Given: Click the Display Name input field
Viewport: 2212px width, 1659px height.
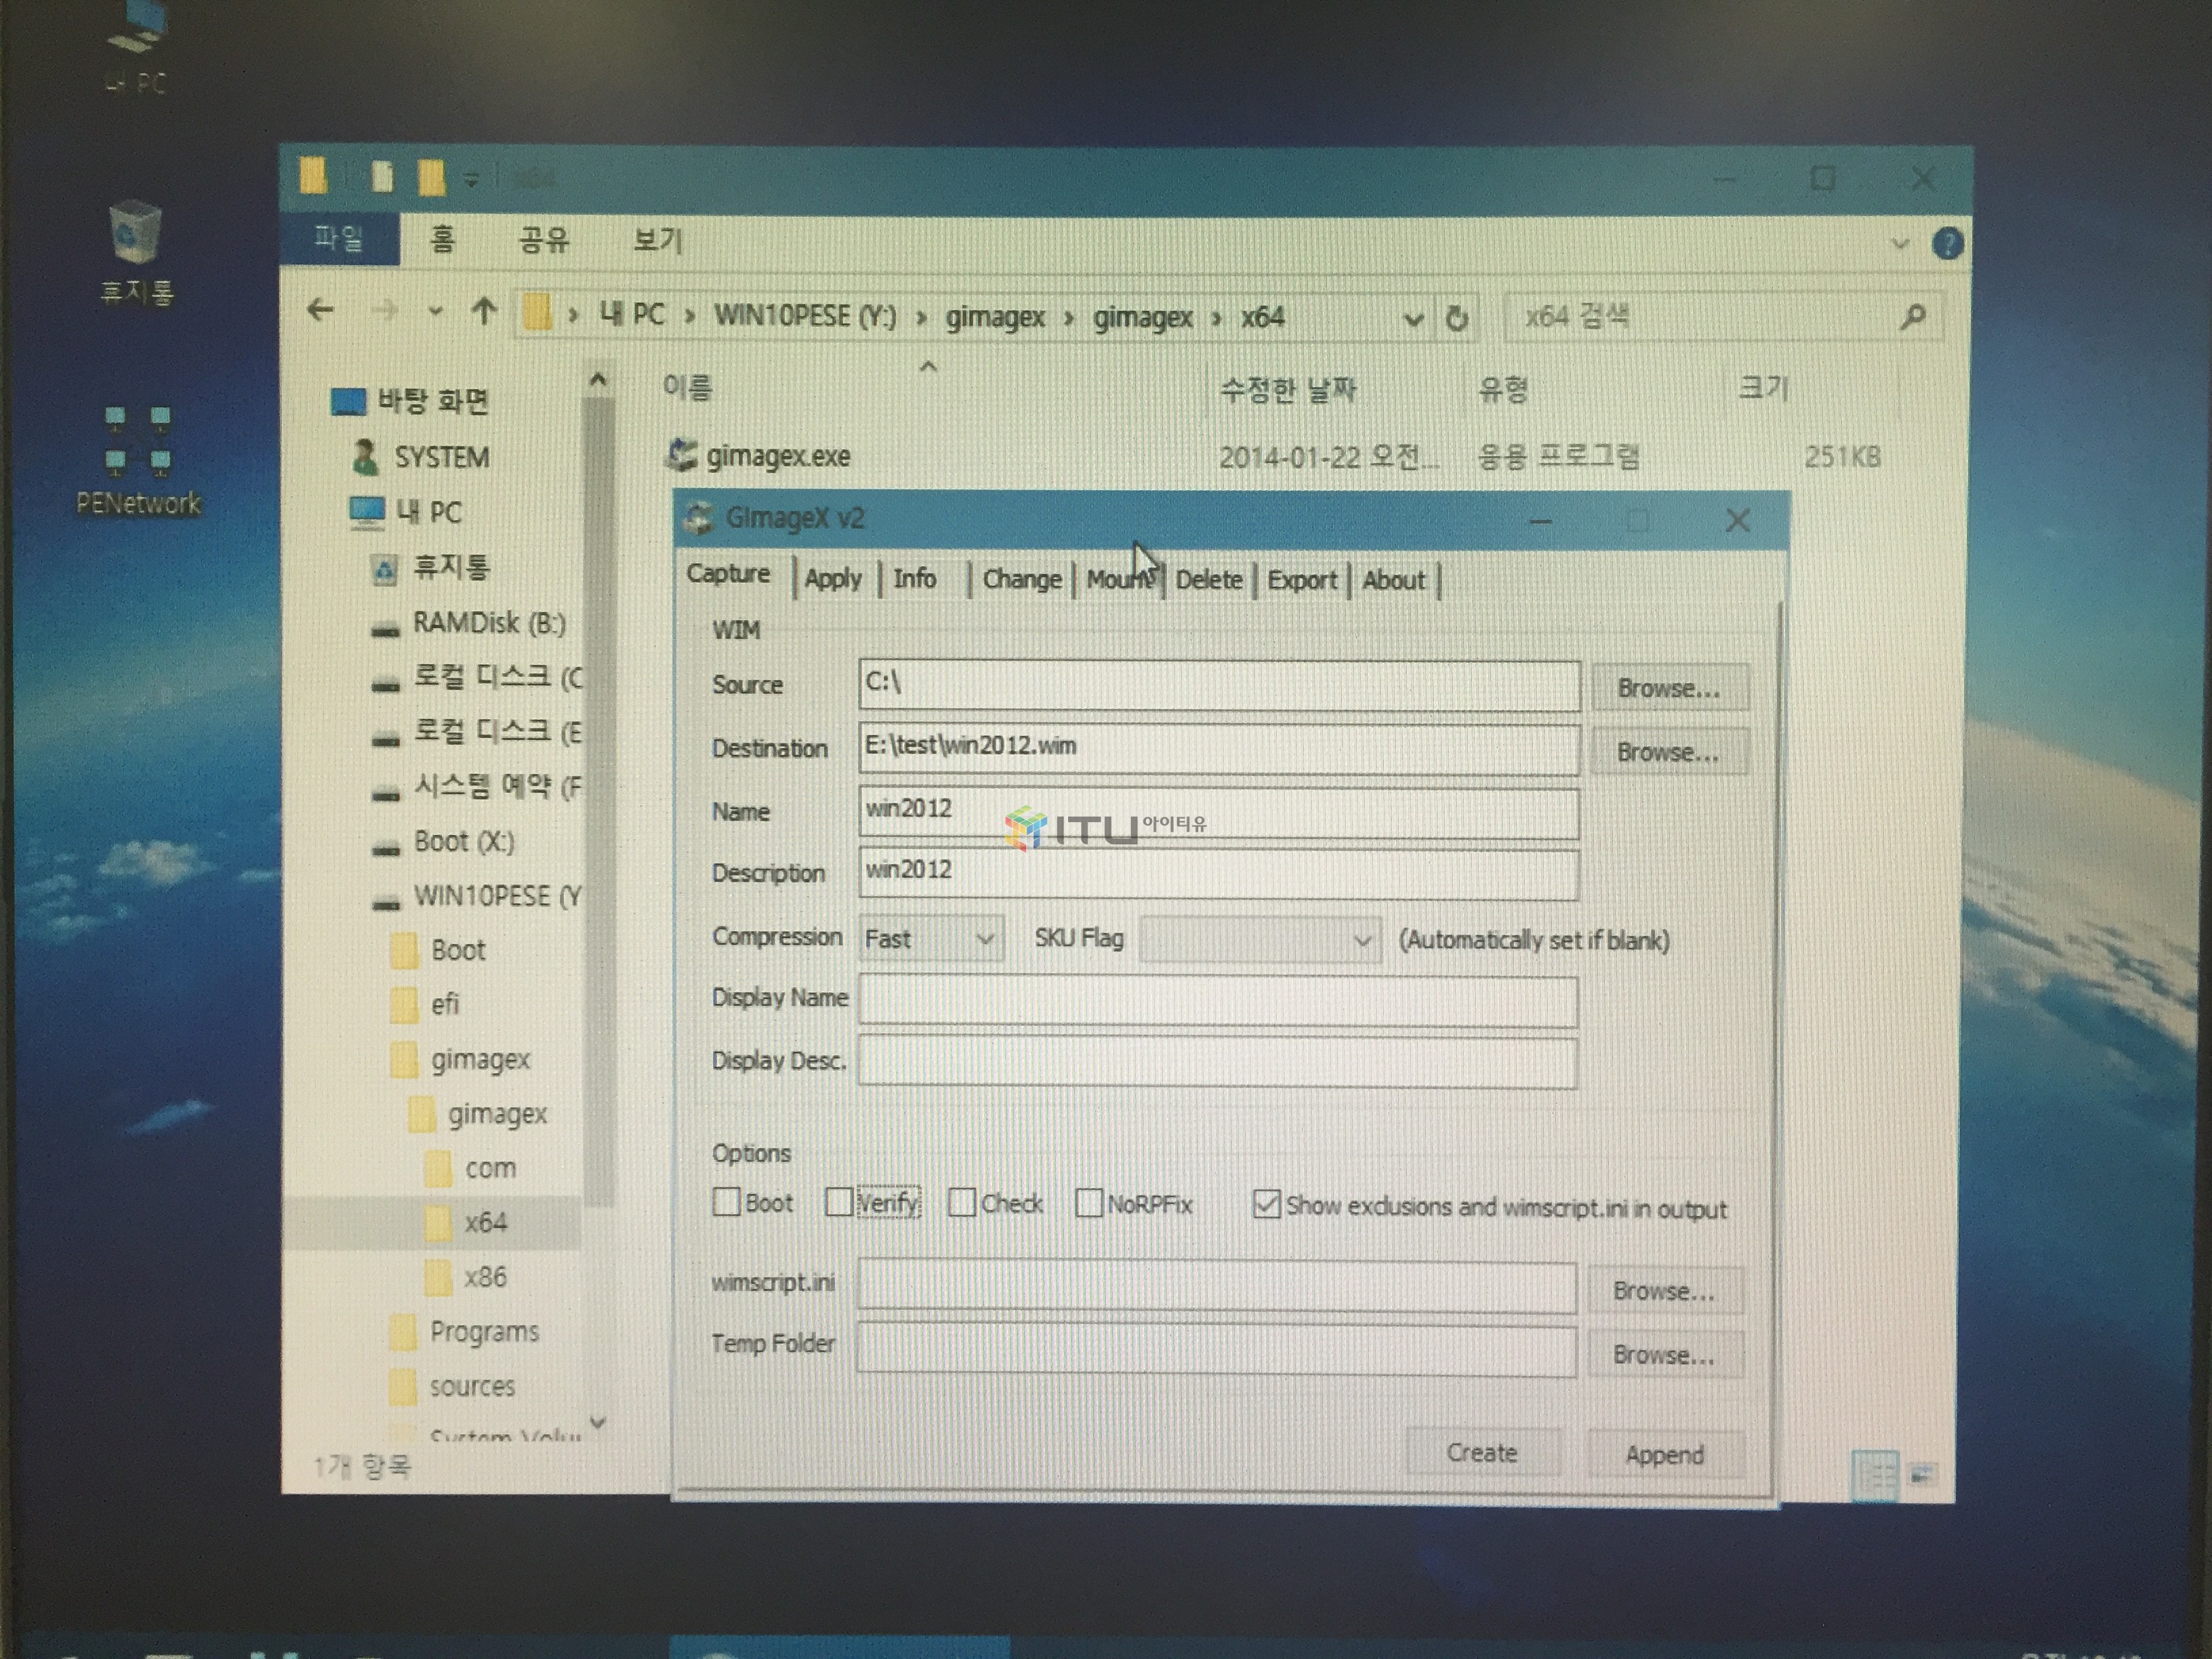Looking at the screenshot, I should (1217, 1001).
